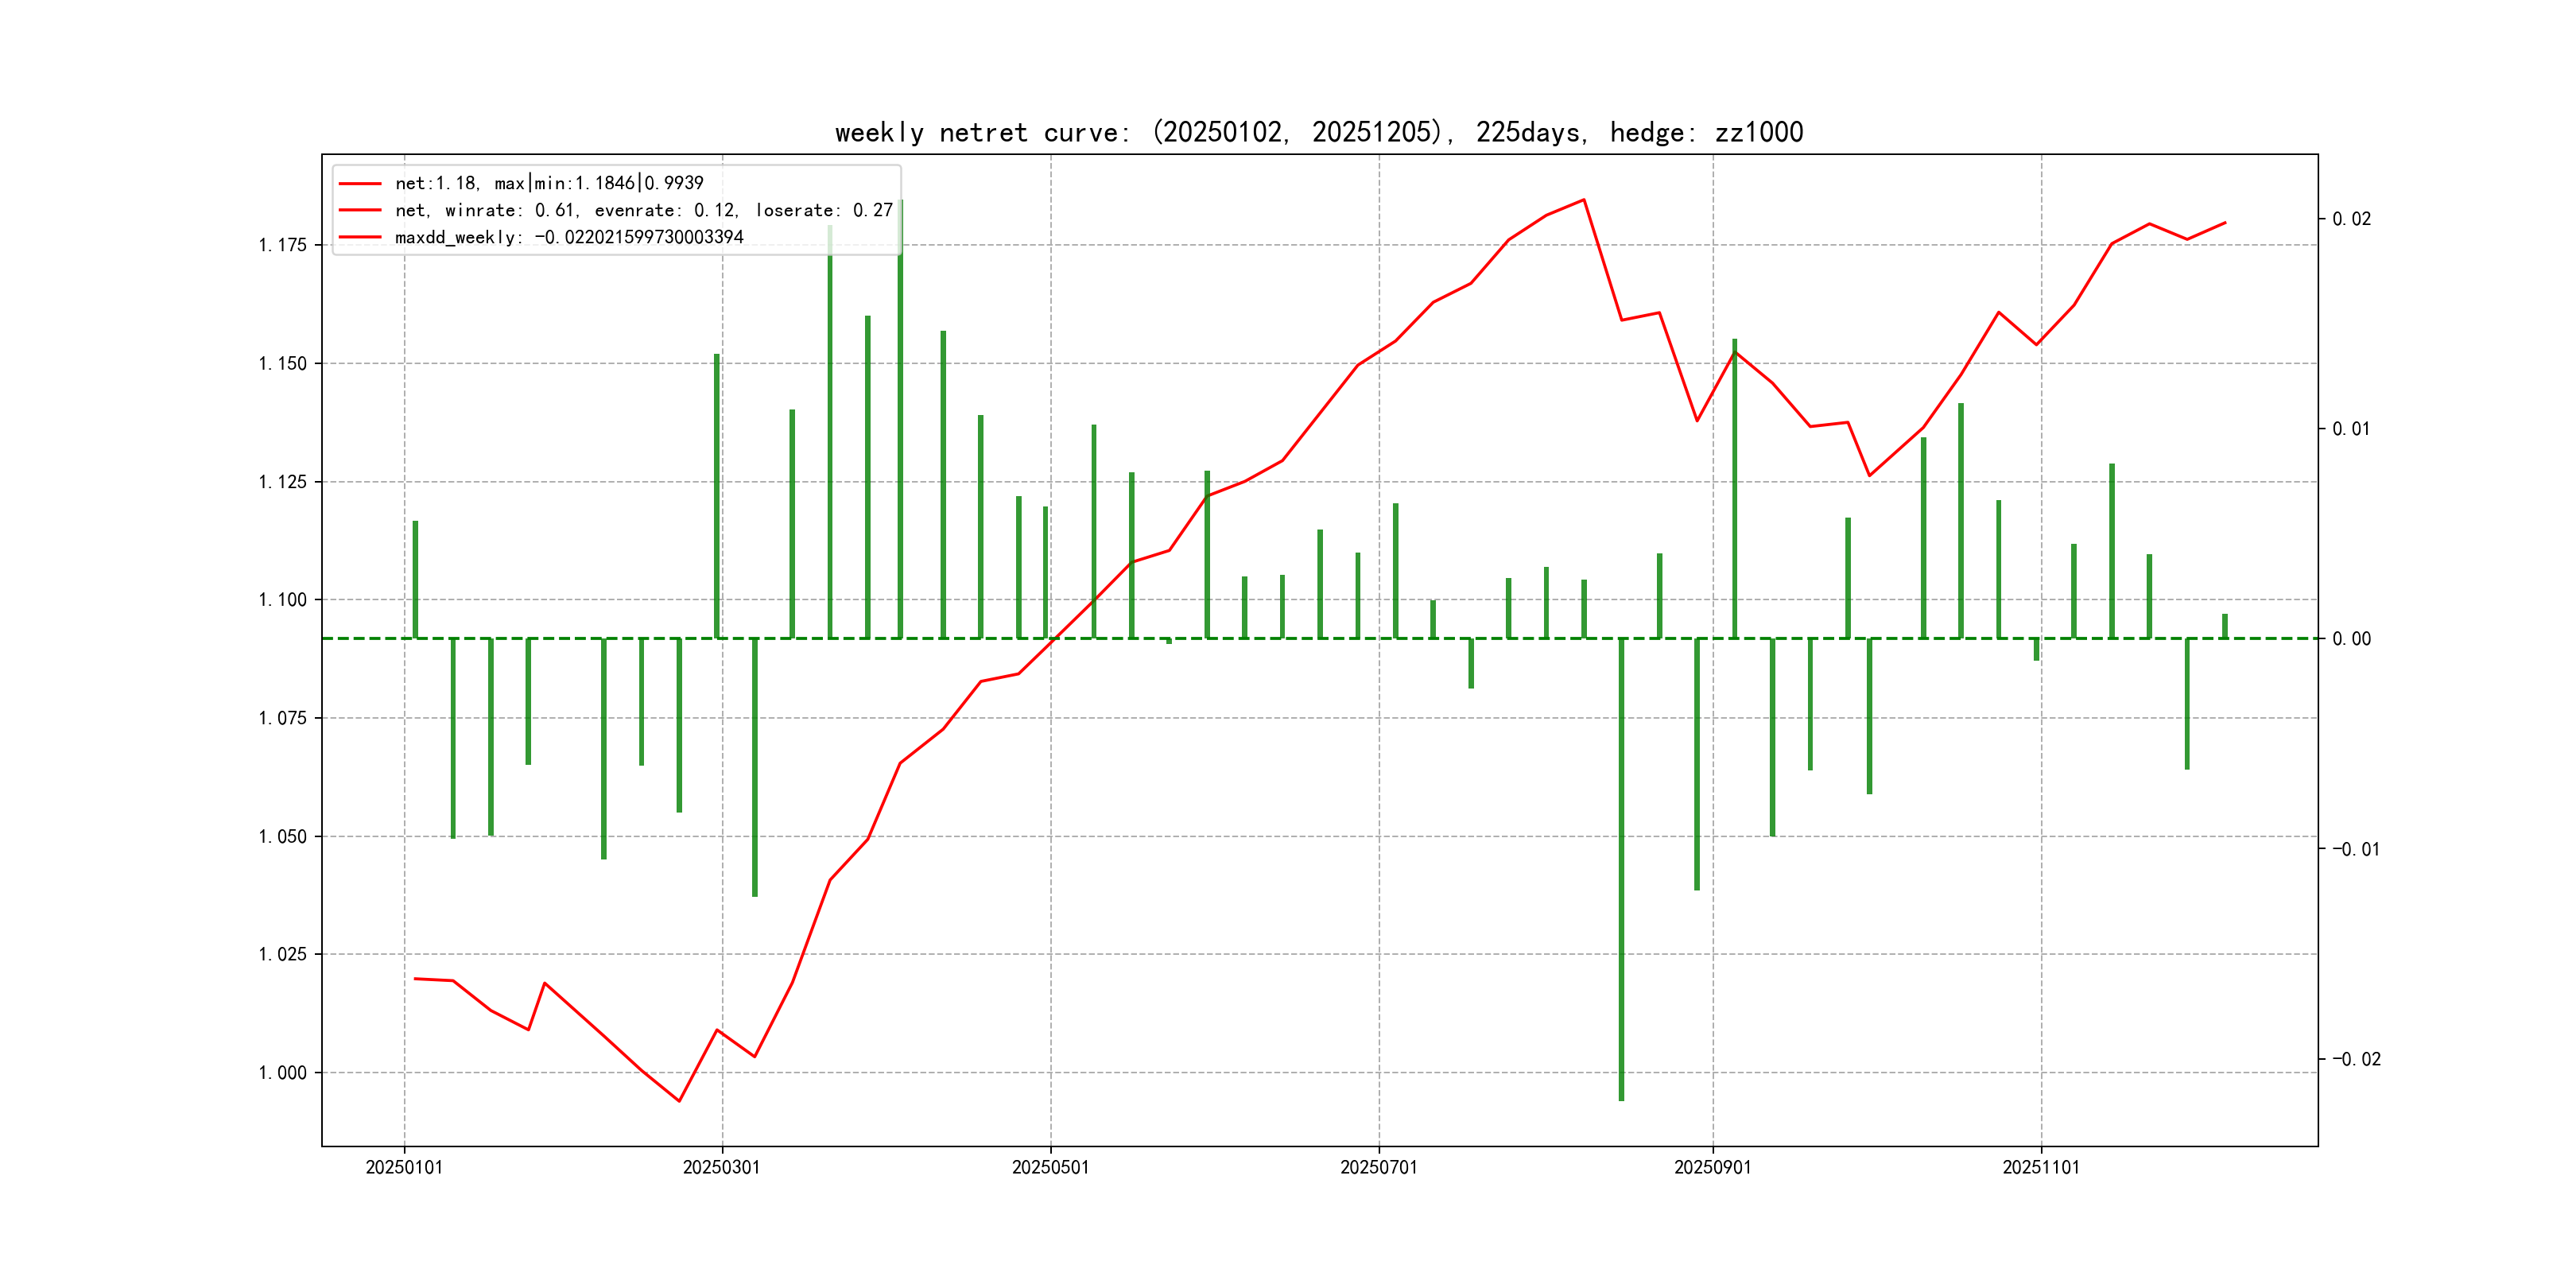Click red line swatch beside maxdd_weekly legend
Screen dimensions: 2576x1288
click(x=360, y=237)
